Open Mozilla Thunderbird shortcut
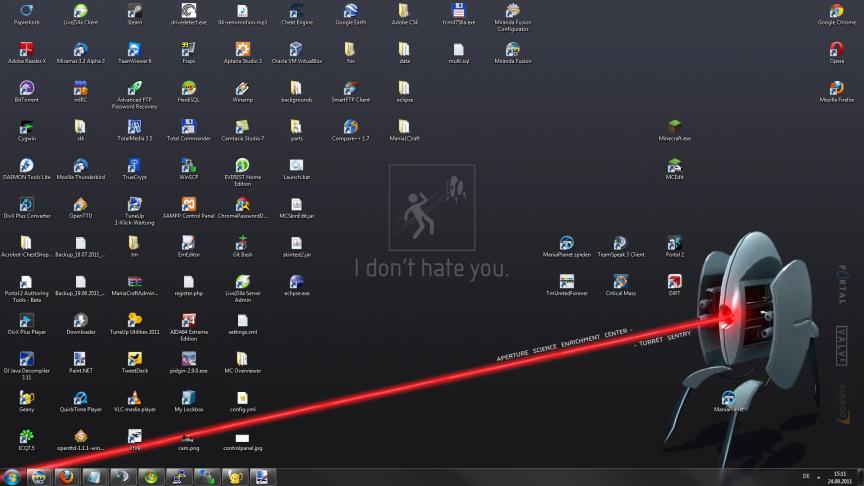Image resolution: width=864 pixels, height=486 pixels. pos(80,169)
